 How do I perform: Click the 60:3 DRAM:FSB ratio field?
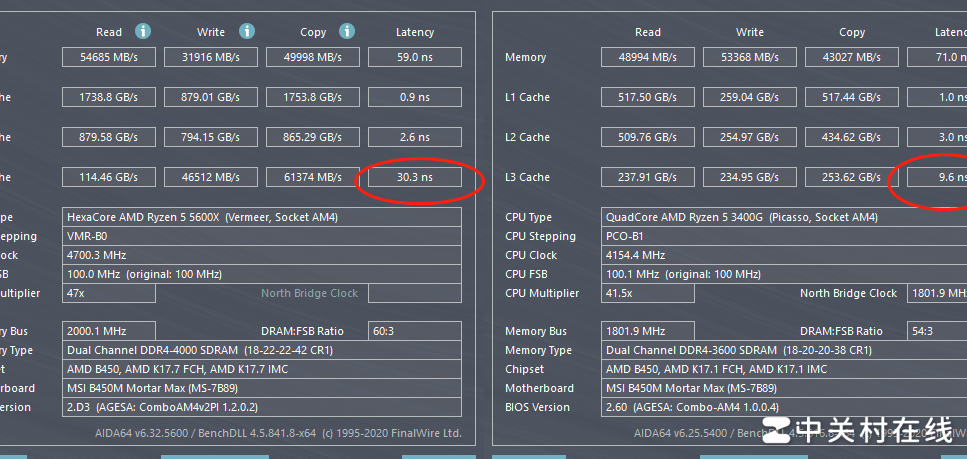tap(414, 331)
